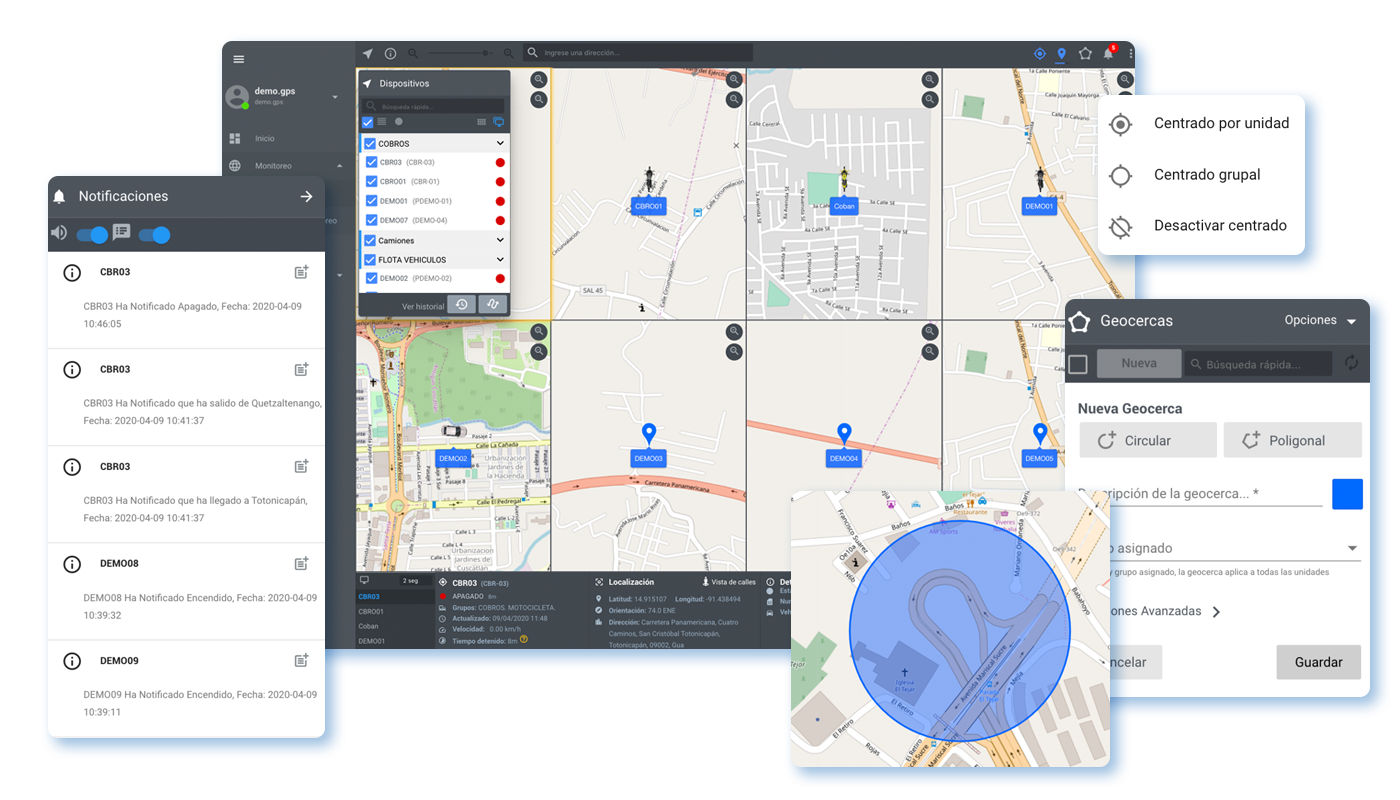Click the blue location pin toolbar icon
Image resolution: width=1400 pixels, height=800 pixels.
pos(1061,53)
